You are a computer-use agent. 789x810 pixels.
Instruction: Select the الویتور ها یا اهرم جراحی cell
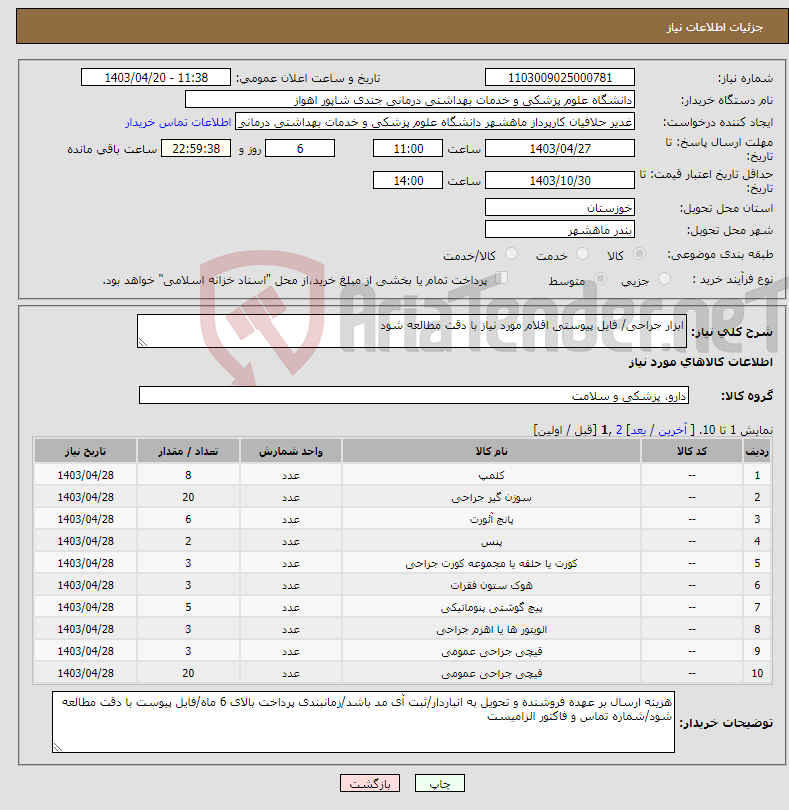click(x=491, y=629)
